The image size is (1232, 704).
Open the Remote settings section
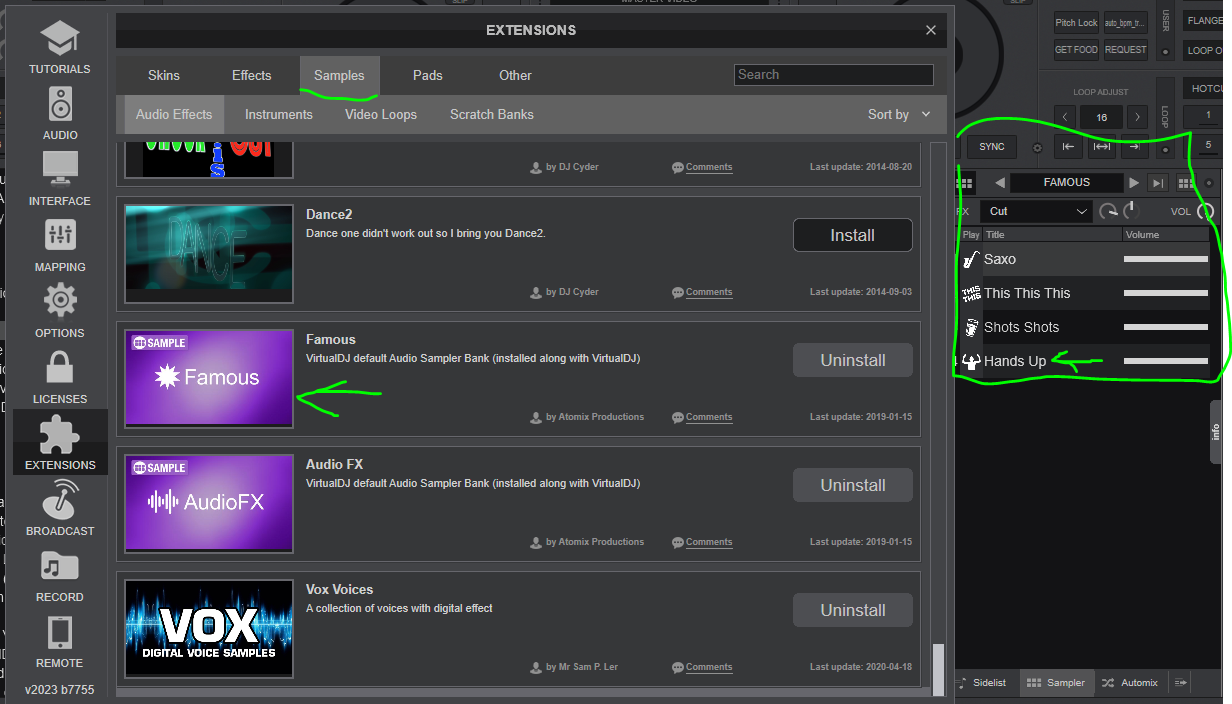(x=60, y=641)
